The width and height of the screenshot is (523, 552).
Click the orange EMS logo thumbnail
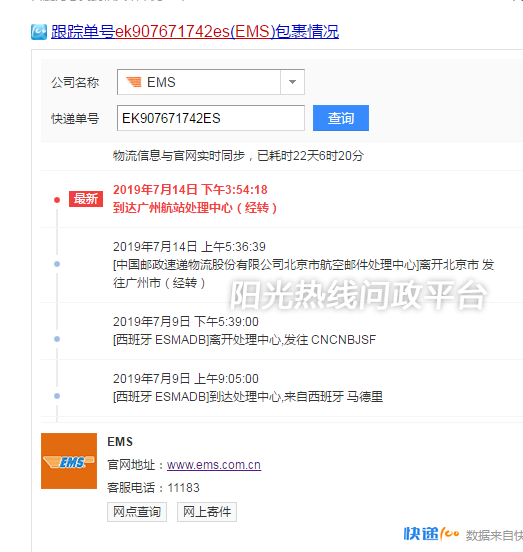69,461
